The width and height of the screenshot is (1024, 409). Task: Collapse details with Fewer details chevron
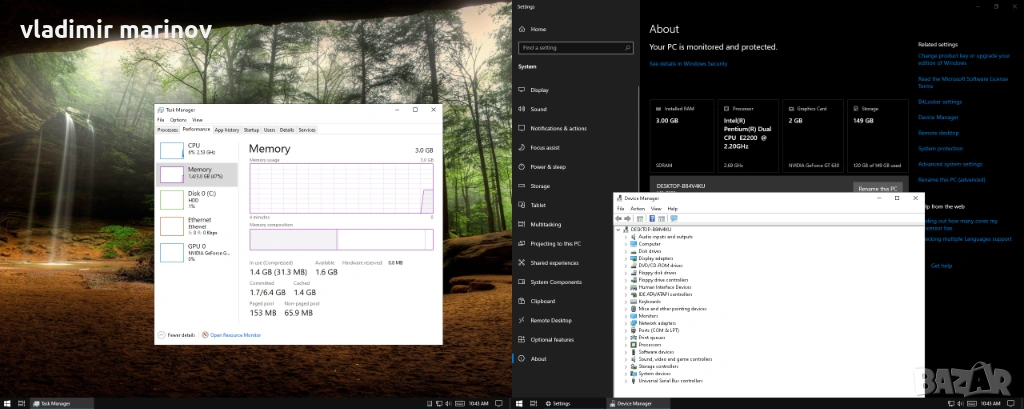pos(162,335)
